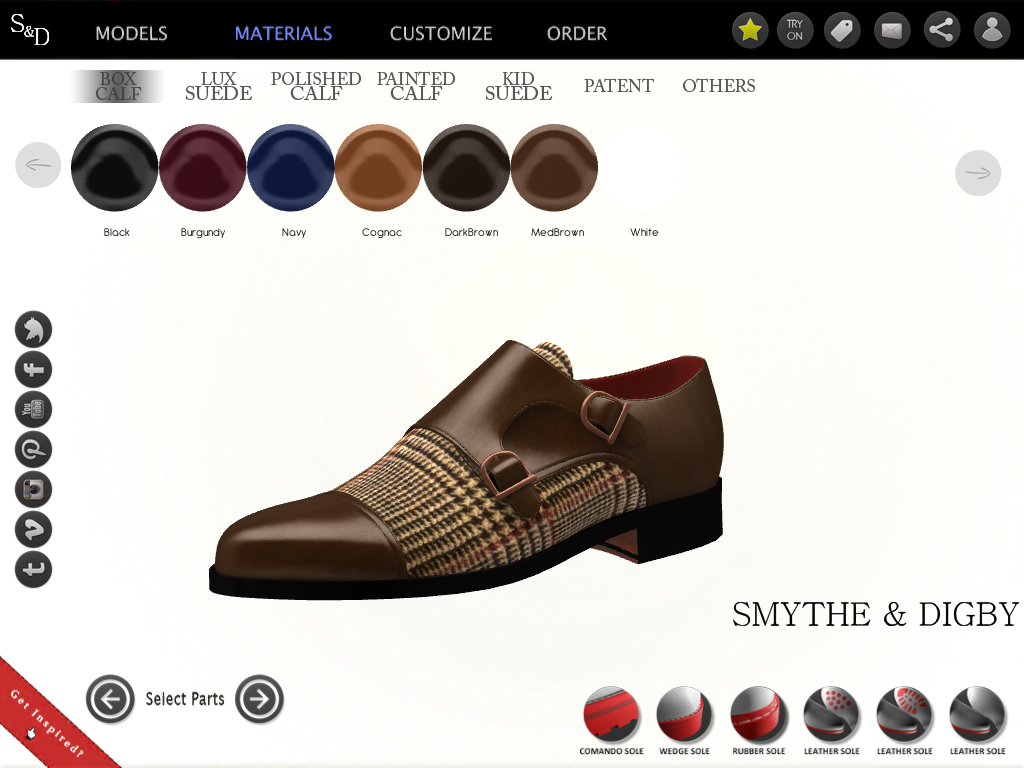Click the 3D monk strap shoe preview

point(467,469)
